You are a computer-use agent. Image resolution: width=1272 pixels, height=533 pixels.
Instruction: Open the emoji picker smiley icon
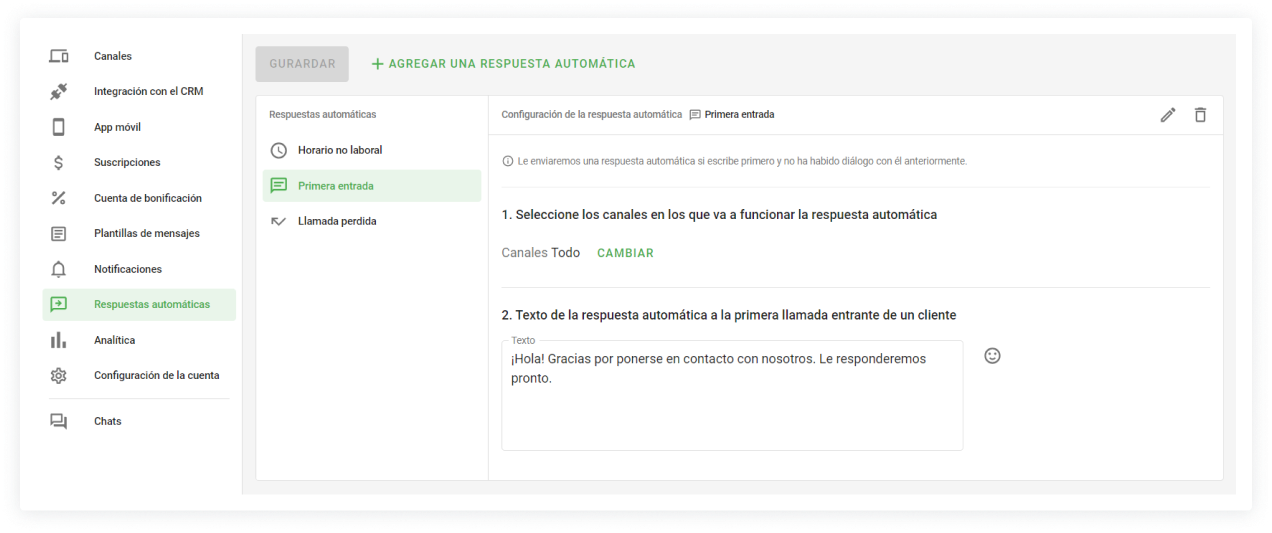(x=992, y=356)
